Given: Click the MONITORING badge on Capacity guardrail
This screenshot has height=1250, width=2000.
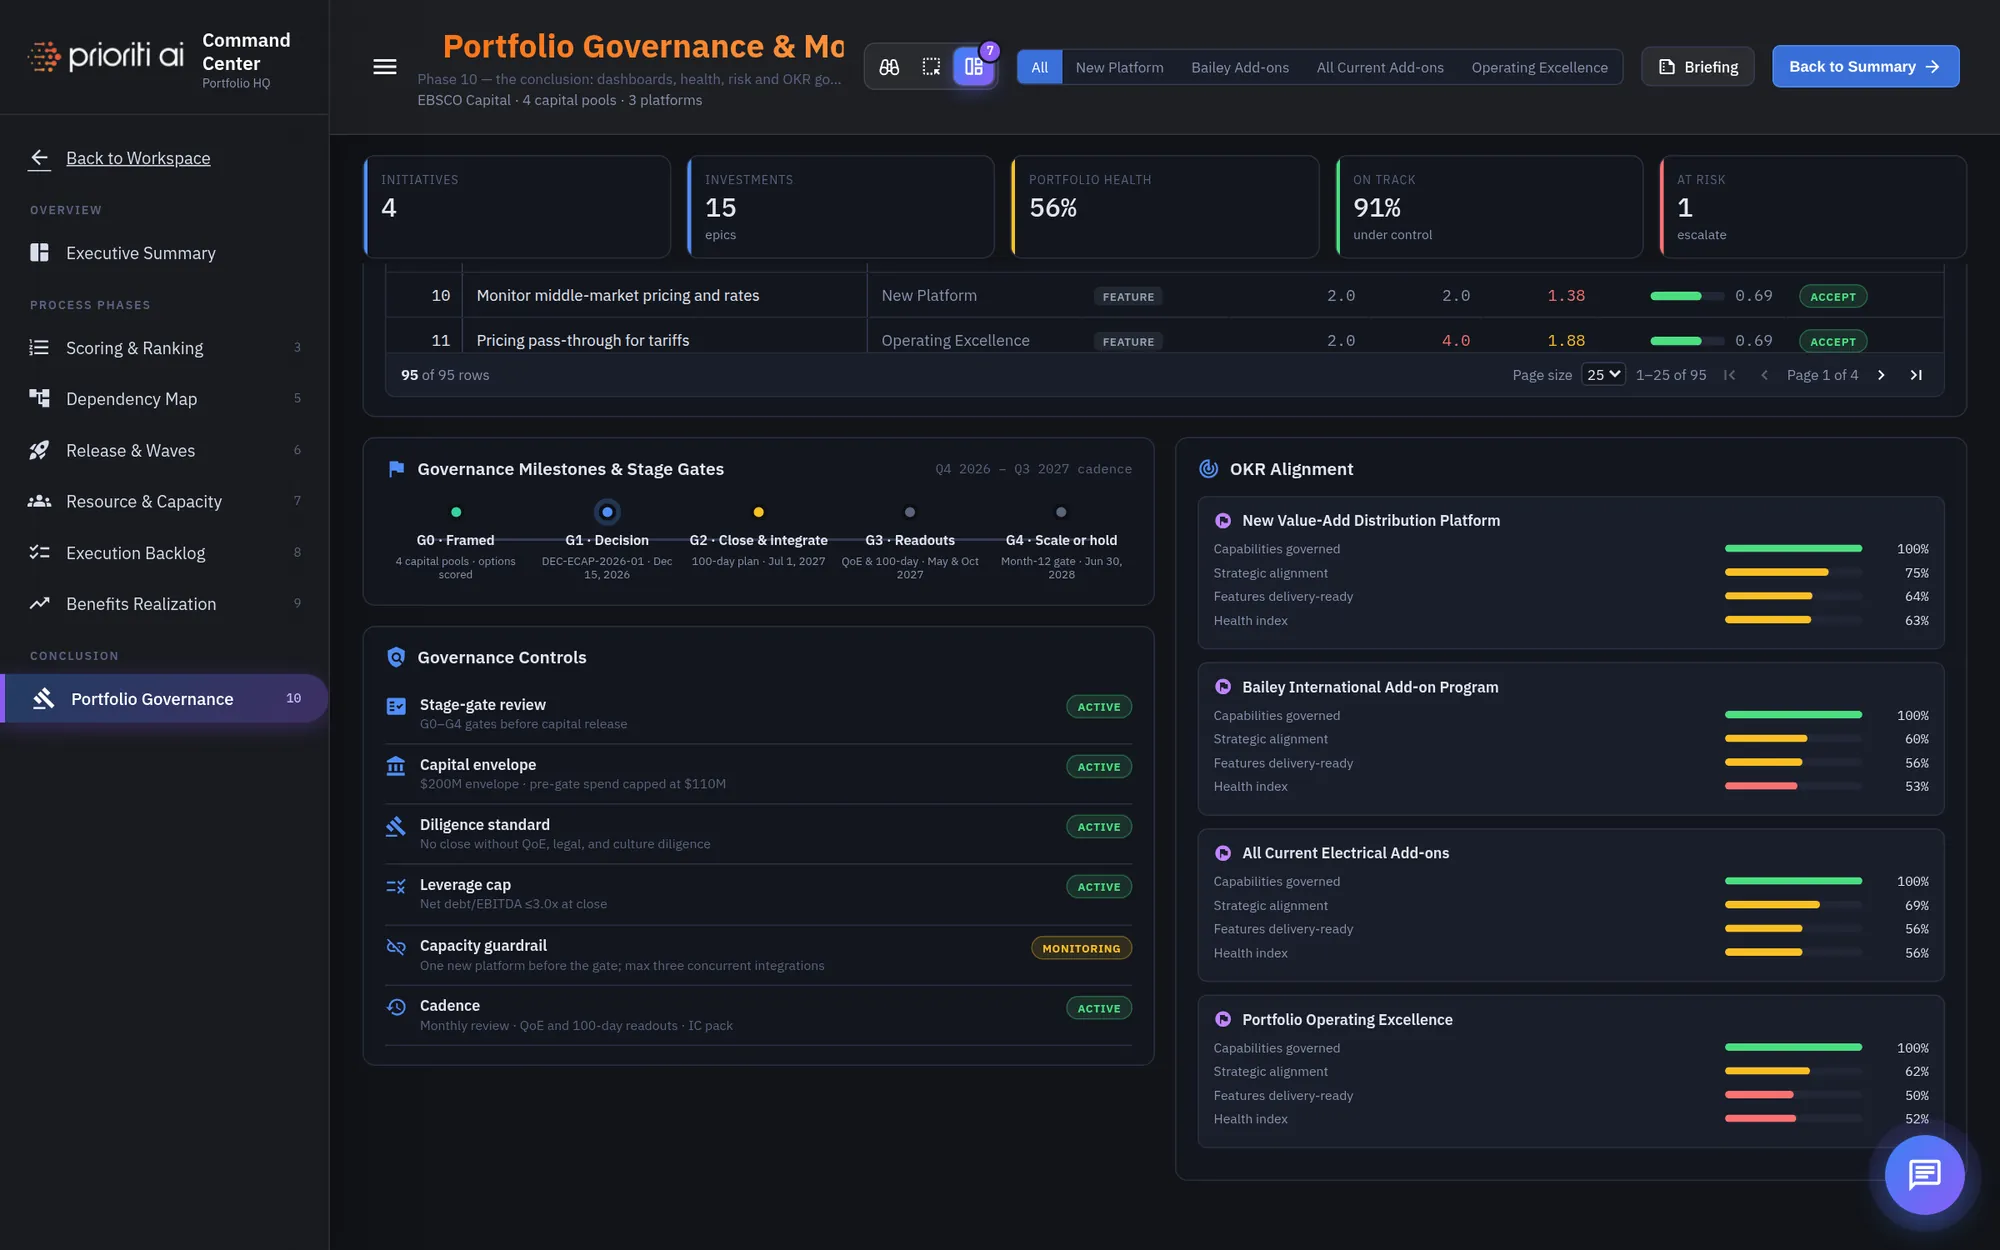Looking at the screenshot, I should [x=1081, y=948].
